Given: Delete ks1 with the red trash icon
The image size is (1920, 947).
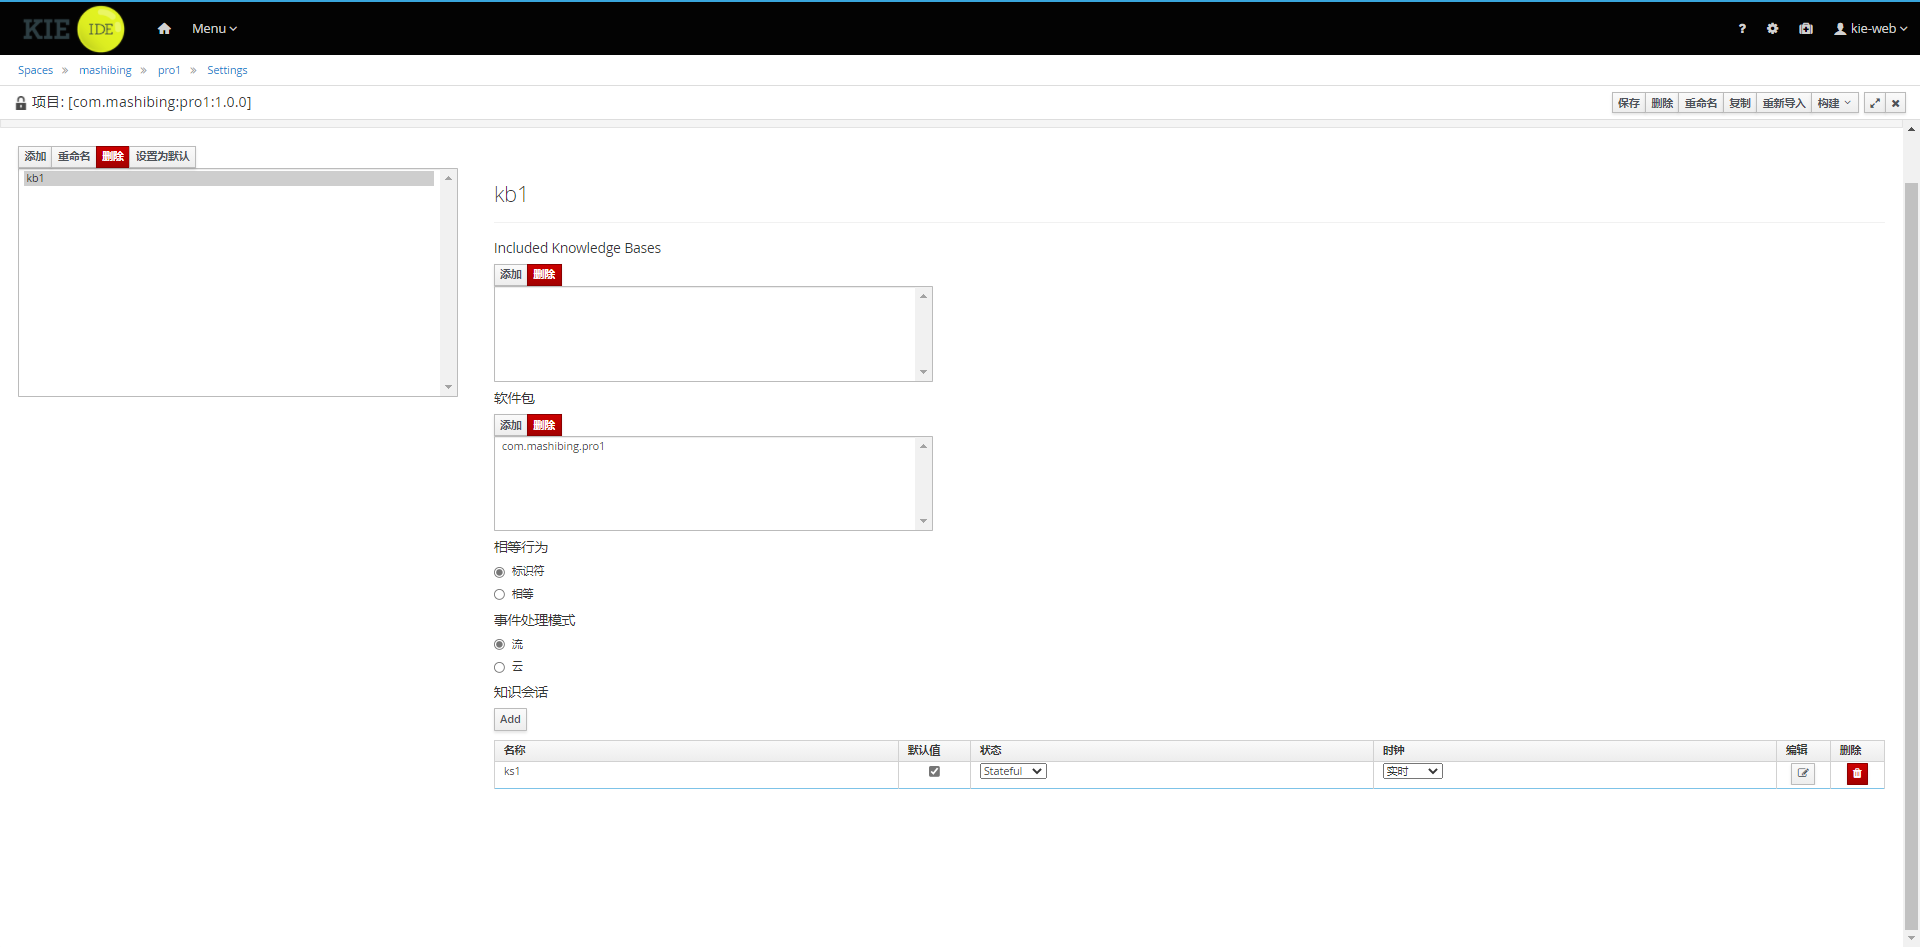Looking at the screenshot, I should tap(1857, 773).
